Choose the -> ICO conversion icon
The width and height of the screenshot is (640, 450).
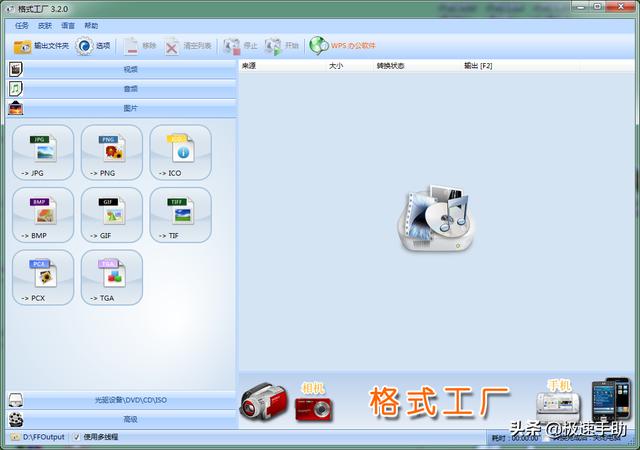[181, 152]
